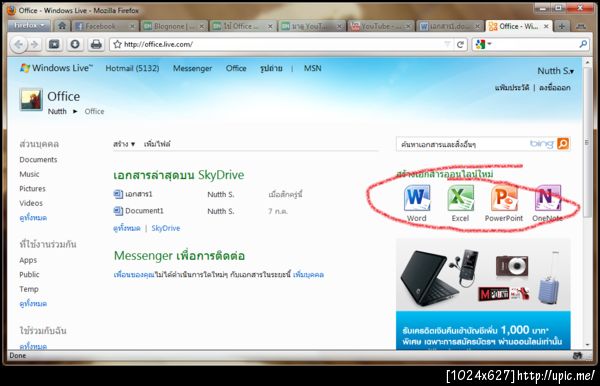
Task: Open Apps in the shared sidebar
Action: 28,260
